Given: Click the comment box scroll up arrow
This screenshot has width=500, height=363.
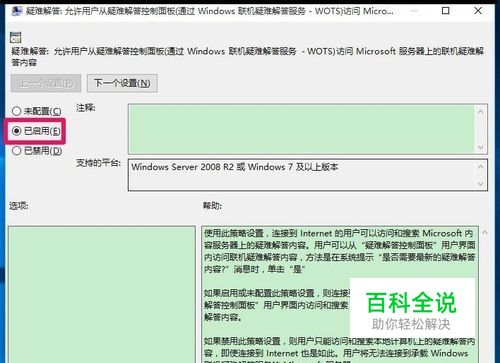Looking at the screenshot, I should 480,112.
